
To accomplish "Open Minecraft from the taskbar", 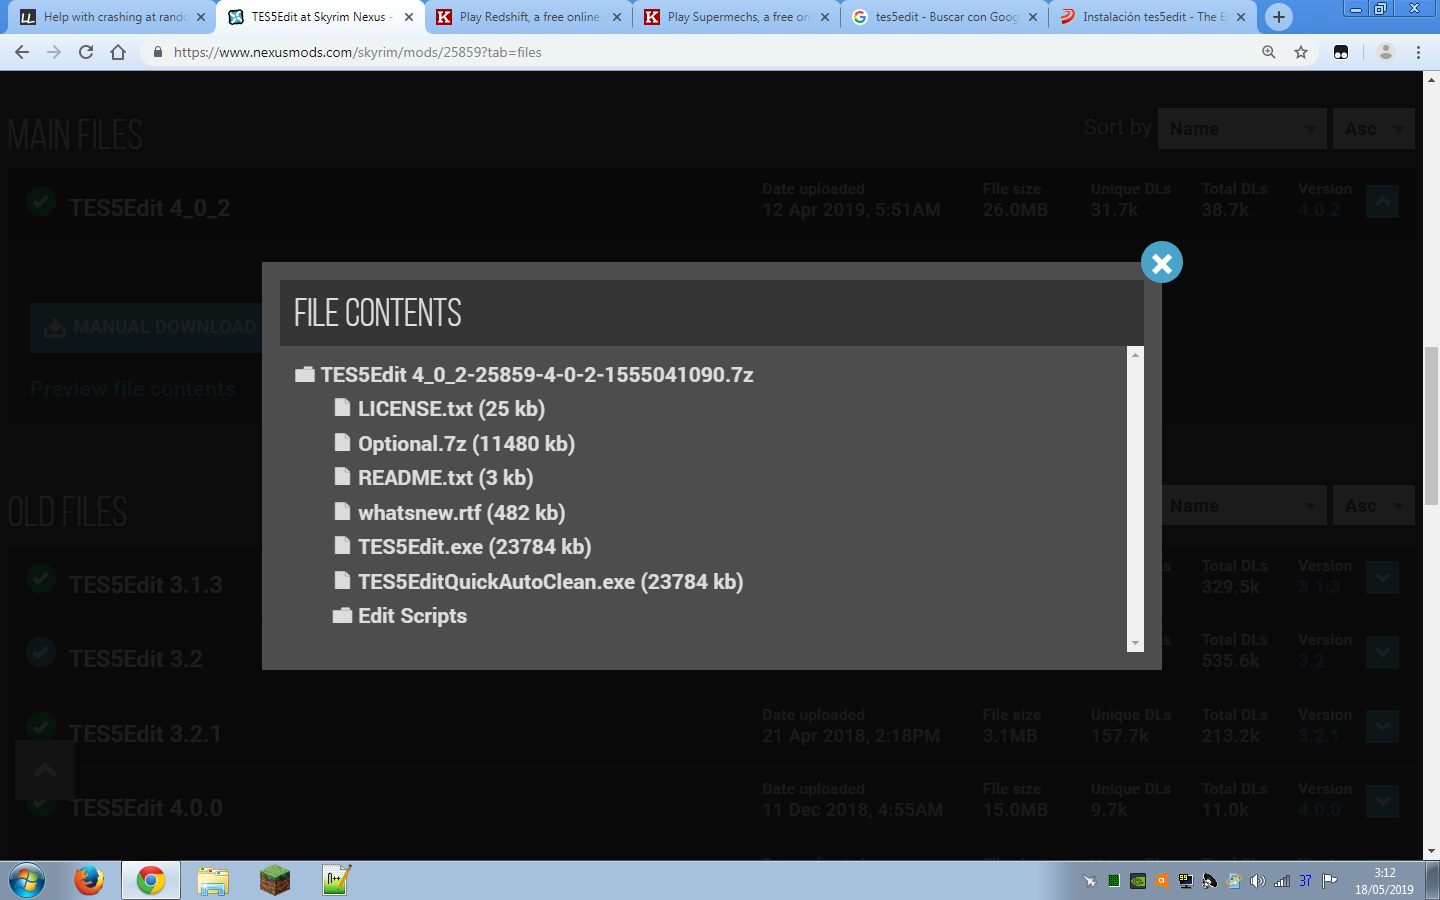I will 274,881.
